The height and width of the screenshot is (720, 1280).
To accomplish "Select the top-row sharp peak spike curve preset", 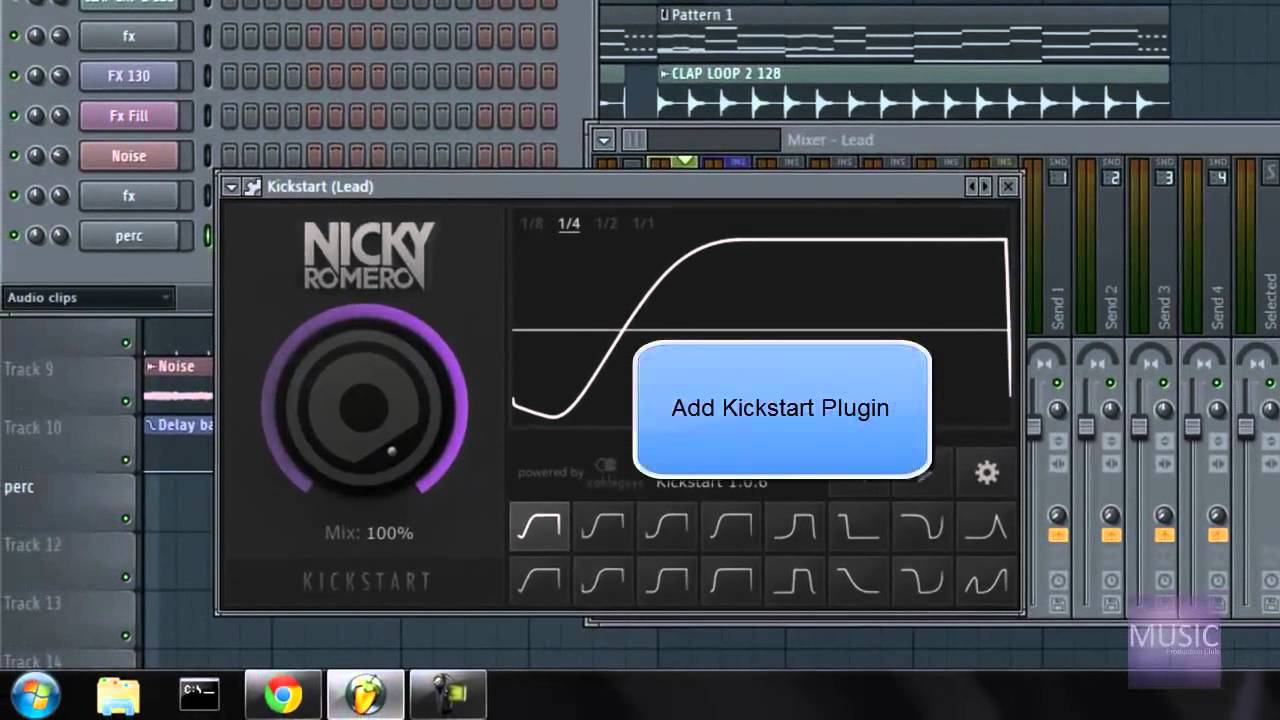I will tap(986, 527).
